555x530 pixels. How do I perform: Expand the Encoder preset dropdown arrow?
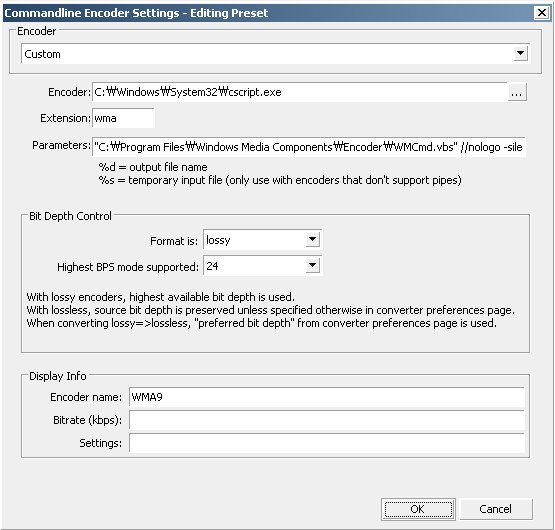coord(520,53)
